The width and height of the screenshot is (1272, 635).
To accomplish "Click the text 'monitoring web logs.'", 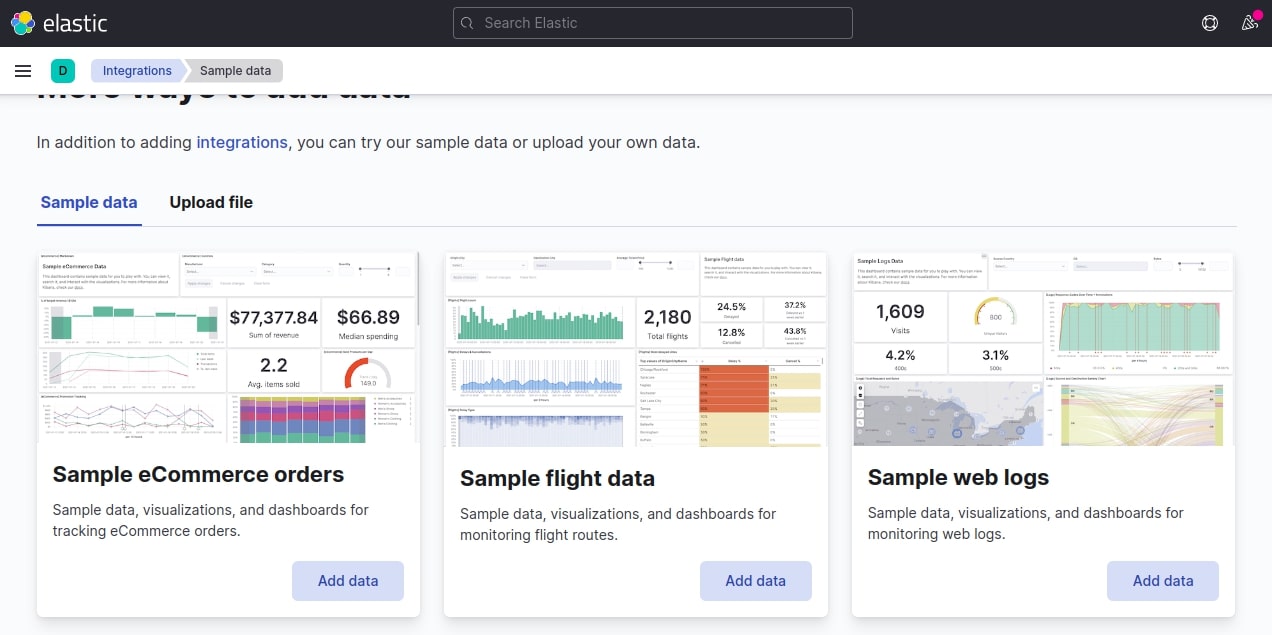I will (x=936, y=534).
